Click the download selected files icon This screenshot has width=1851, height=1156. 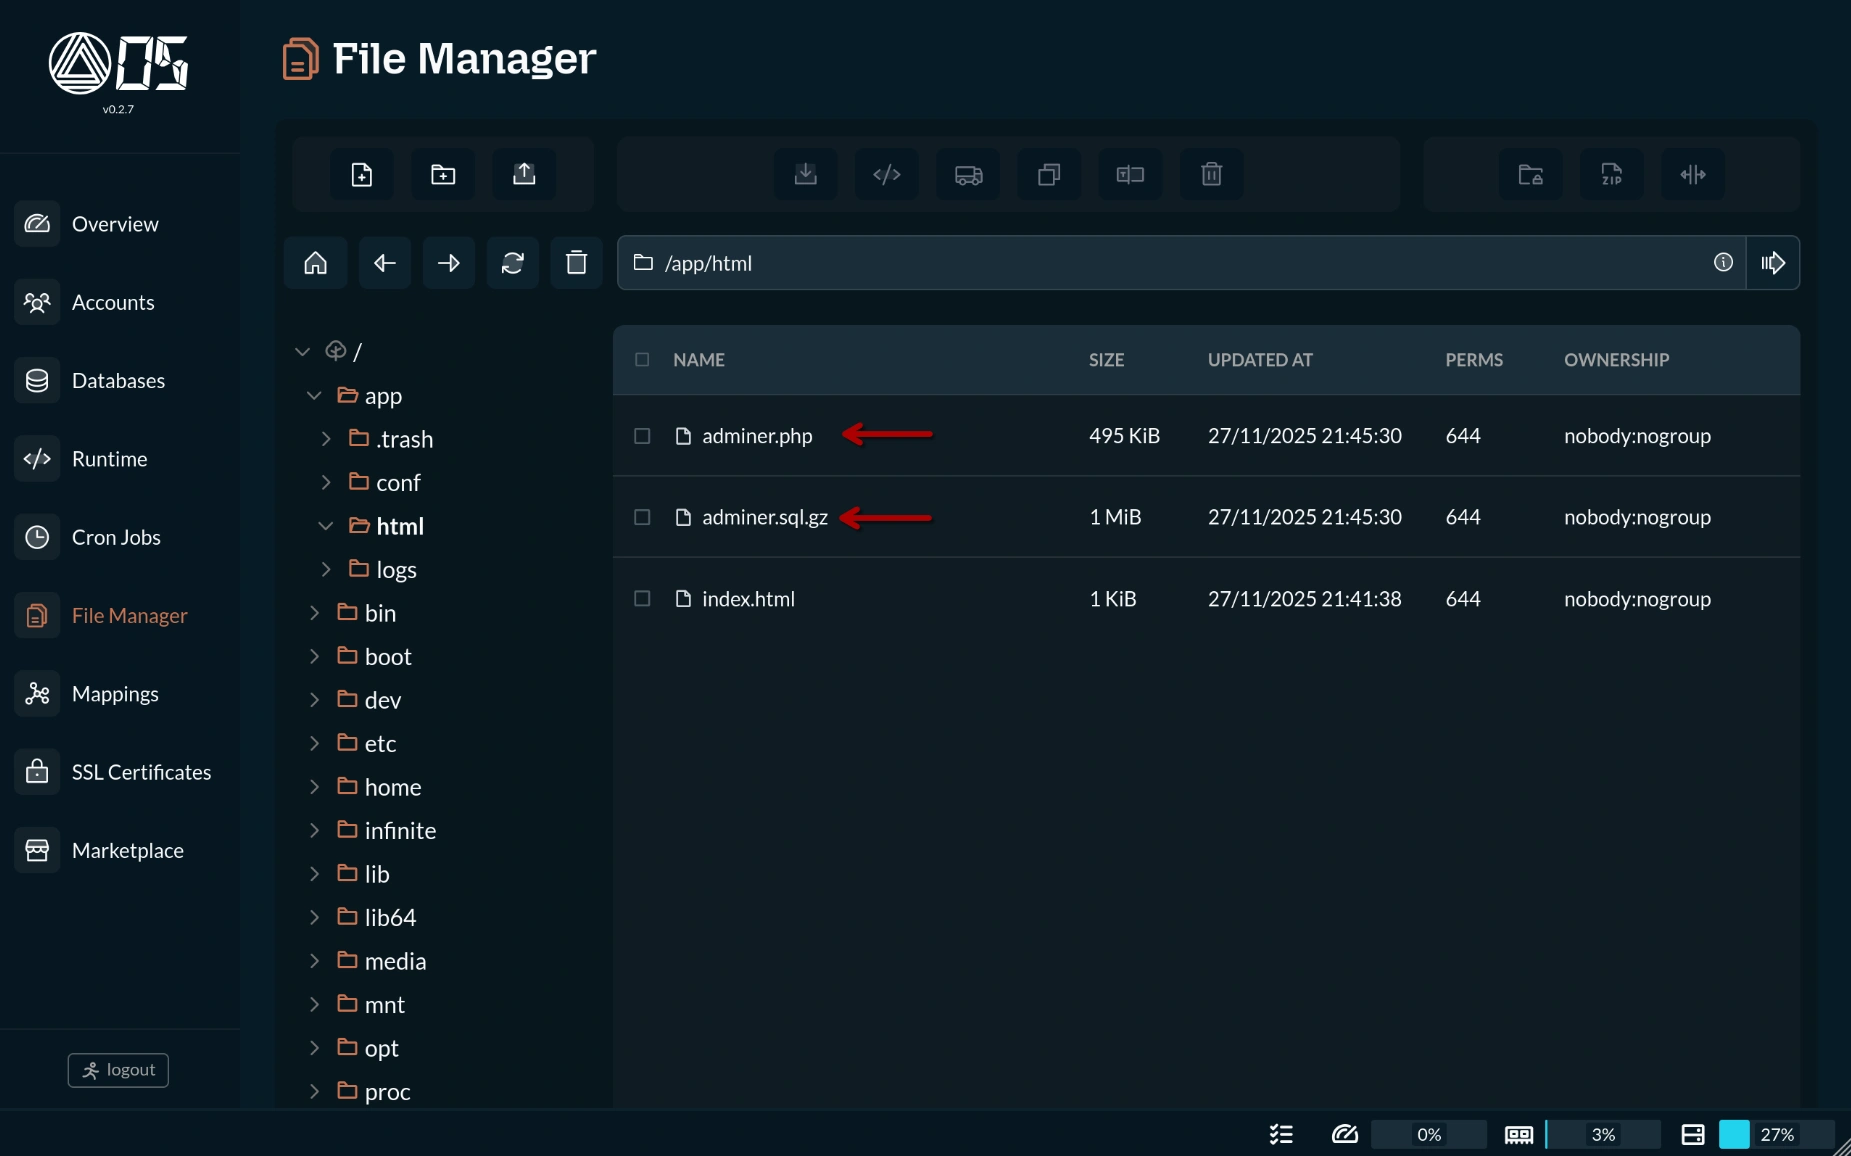[x=805, y=174]
